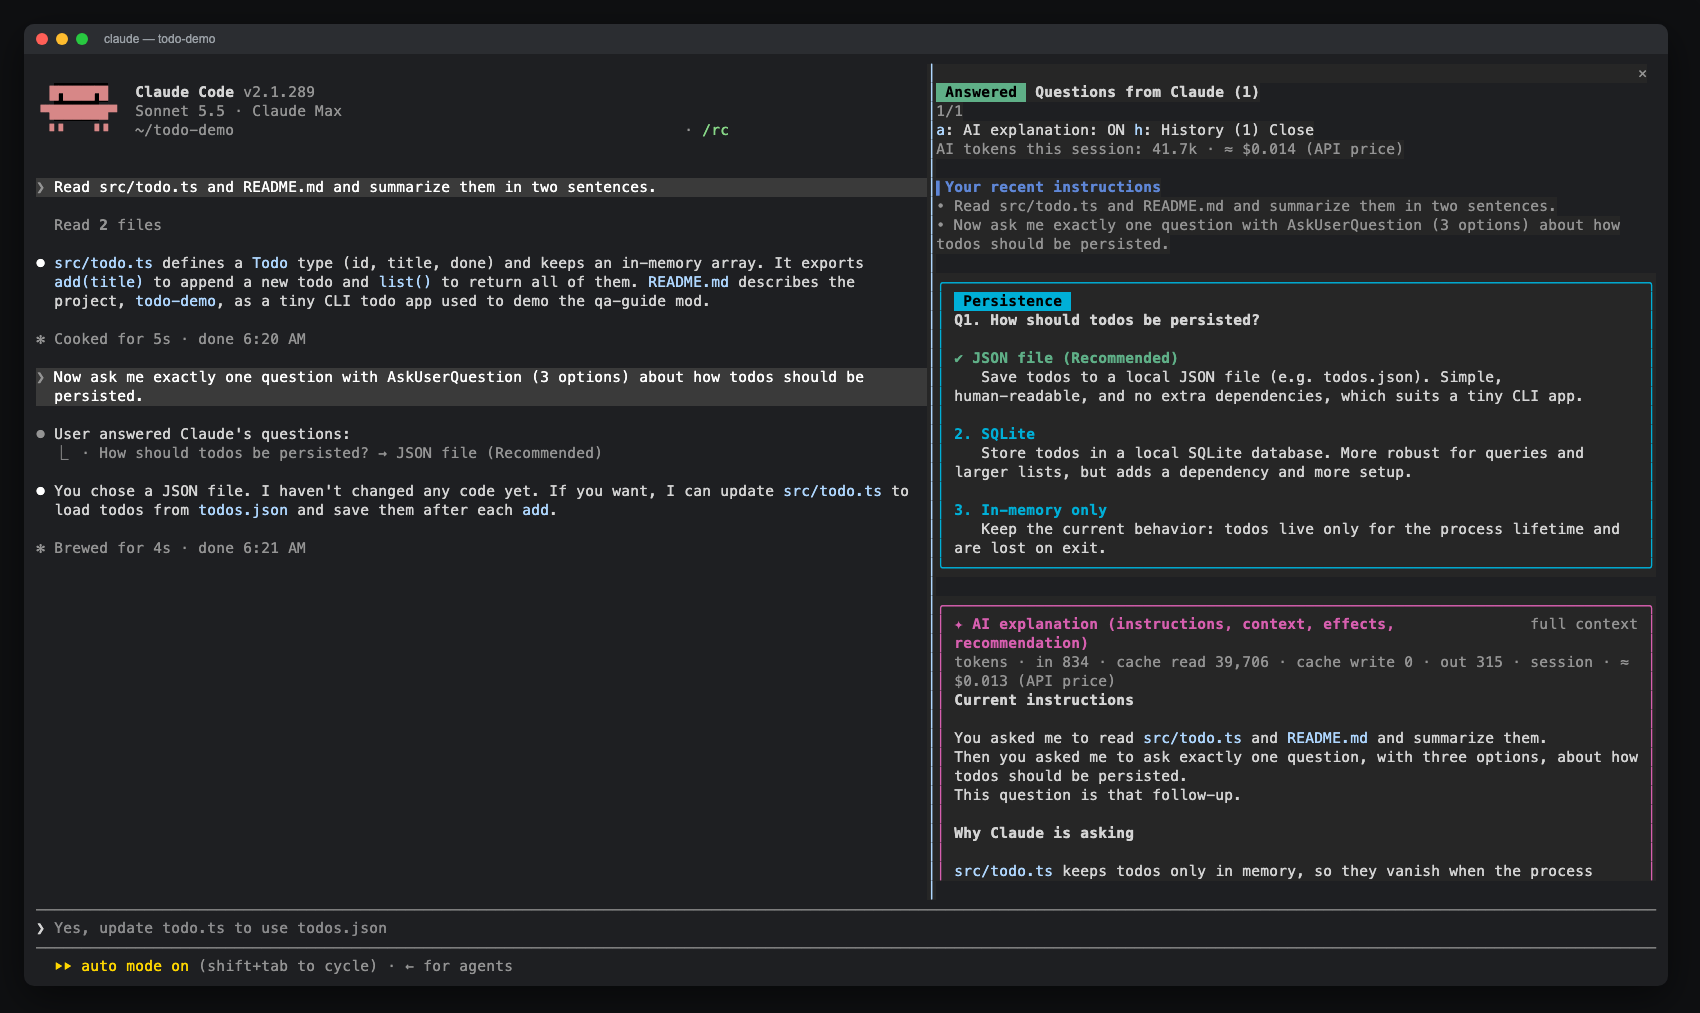The height and width of the screenshot is (1013, 1700).
Task: Click the auto mode double-arrow icon
Action: click(63, 966)
